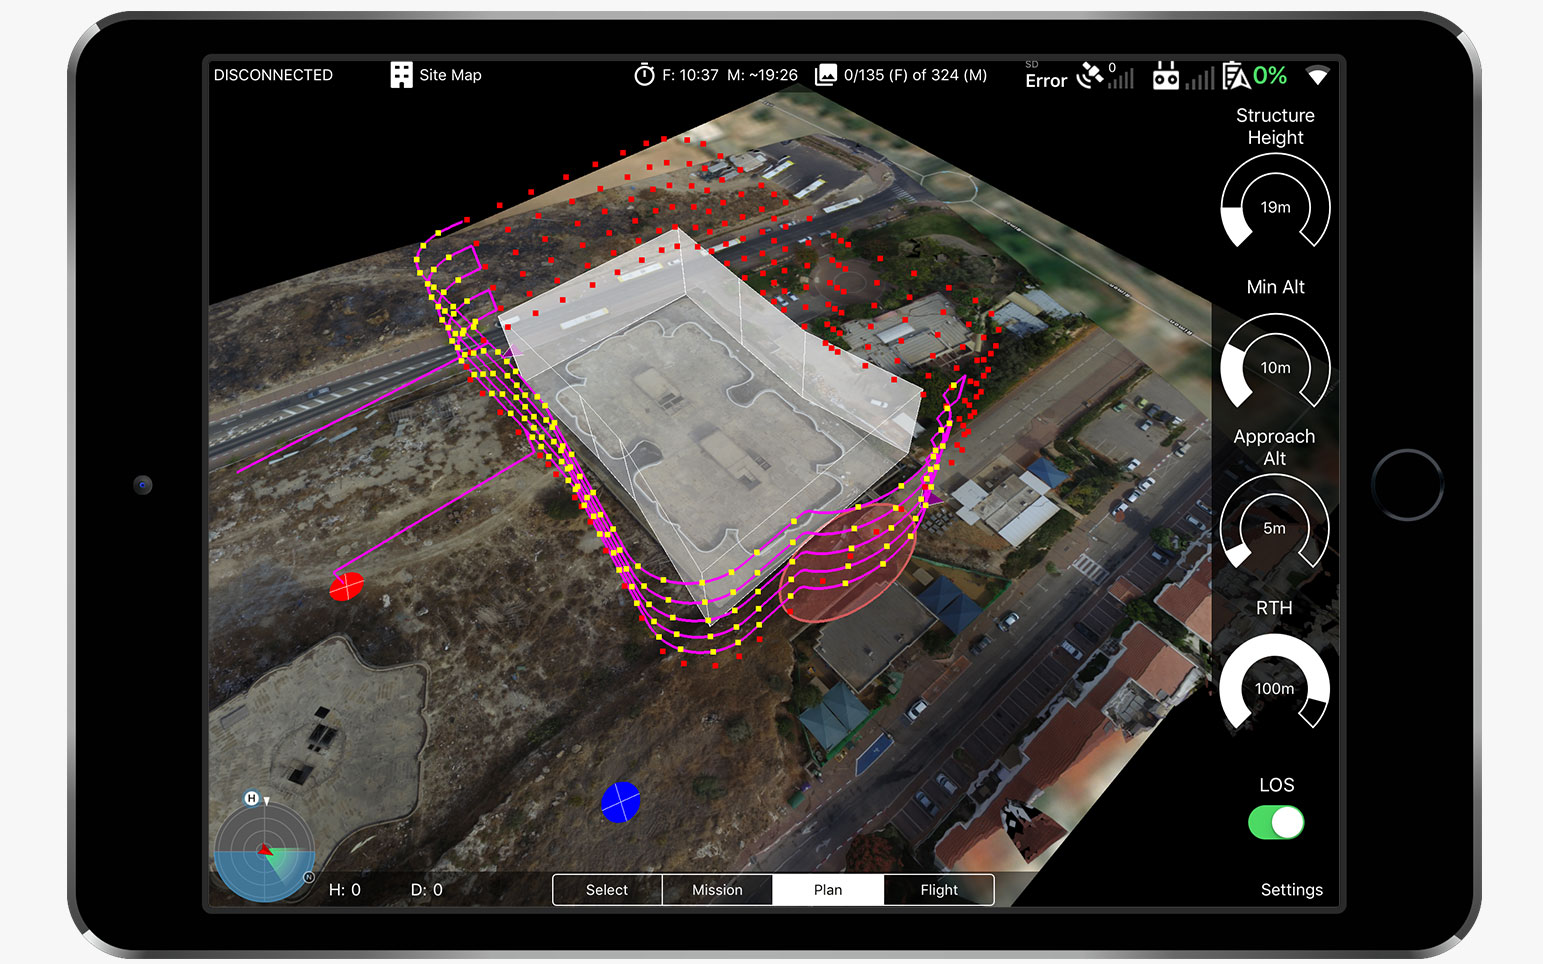Click the photo count gallery icon

pos(826,75)
